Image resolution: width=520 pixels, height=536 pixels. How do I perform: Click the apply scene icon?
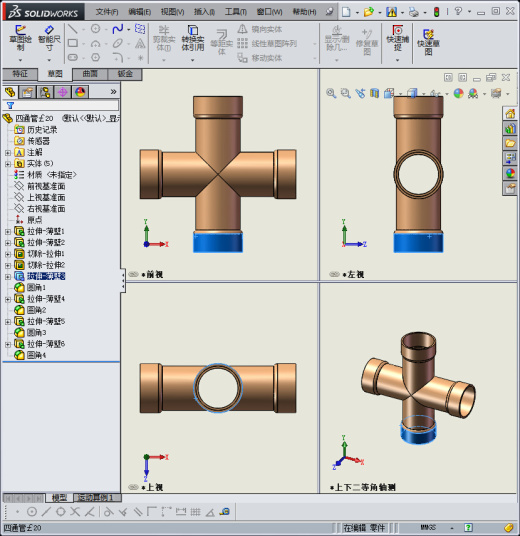coord(473,93)
